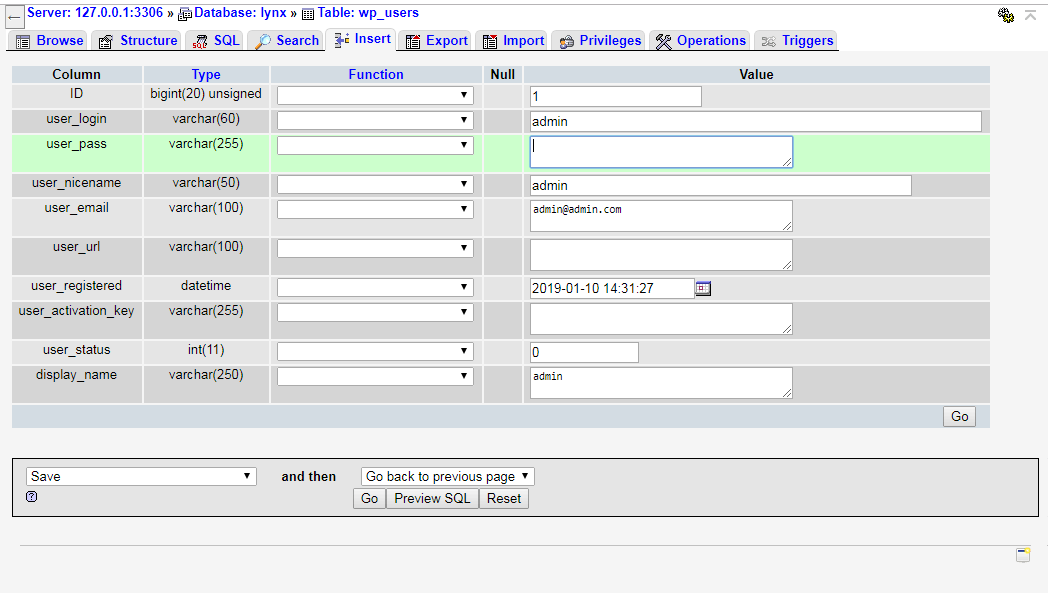
Task: Click the 'varchar(60)' type cell
Action: coord(206,119)
